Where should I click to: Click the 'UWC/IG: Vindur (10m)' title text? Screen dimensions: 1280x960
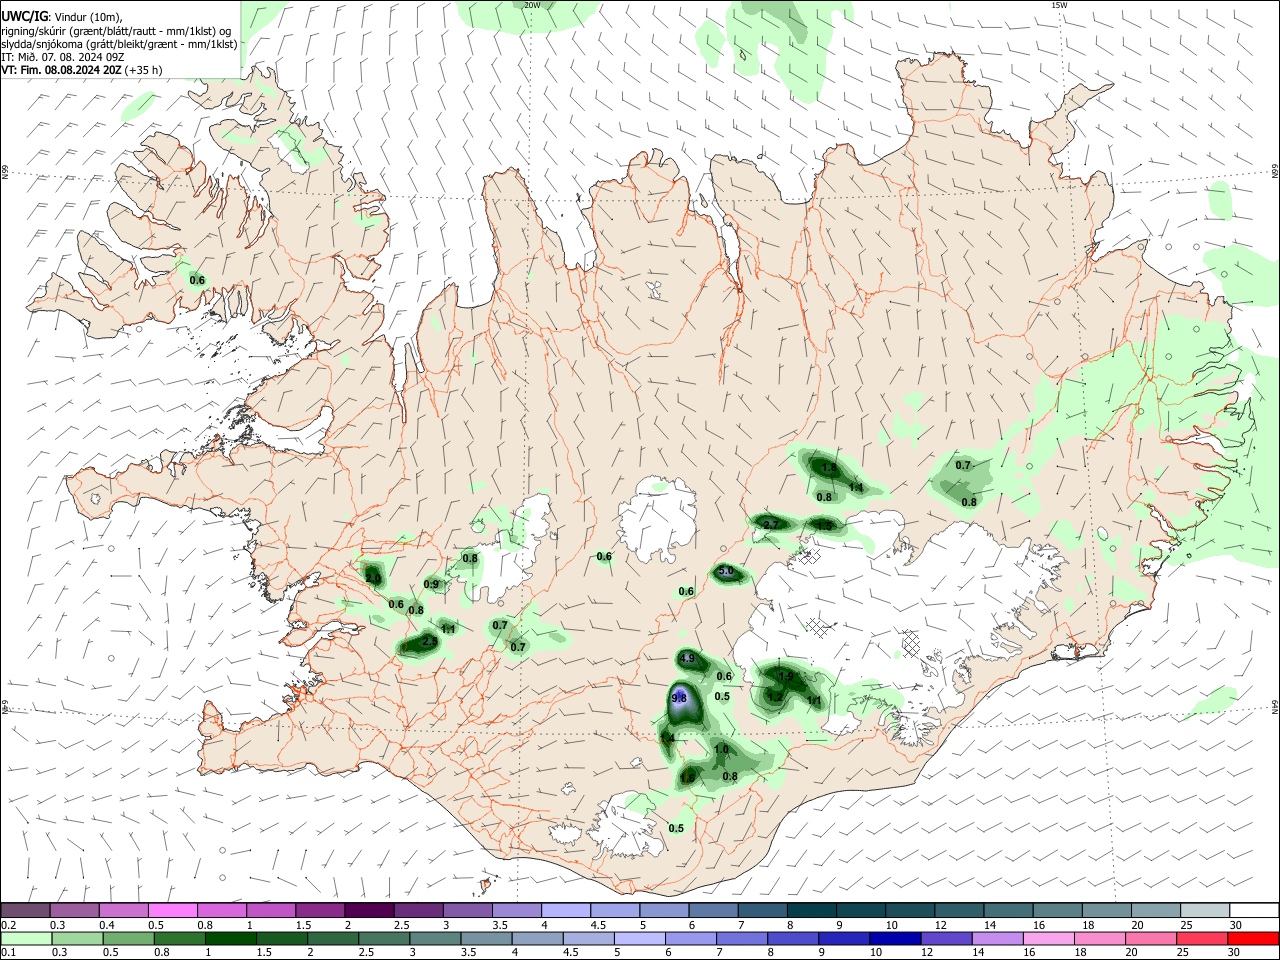62,16
